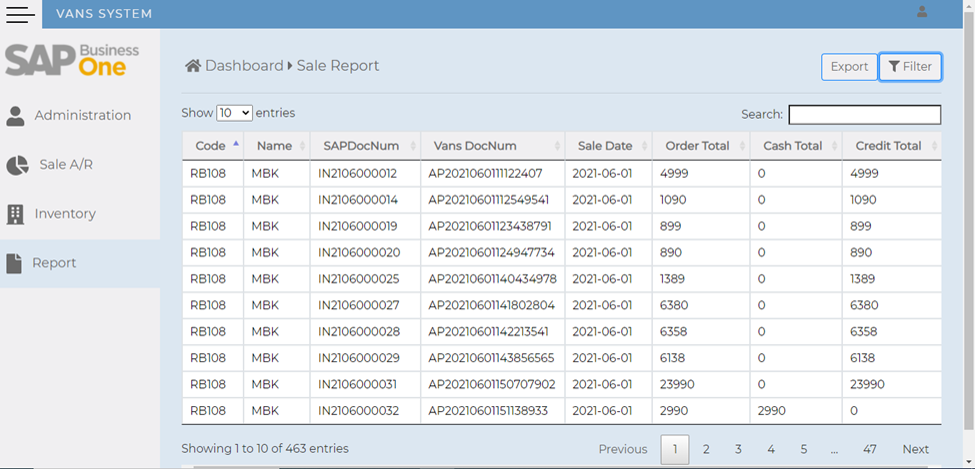Click Vans DocNum AP20210601142213541

click(x=489, y=332)
